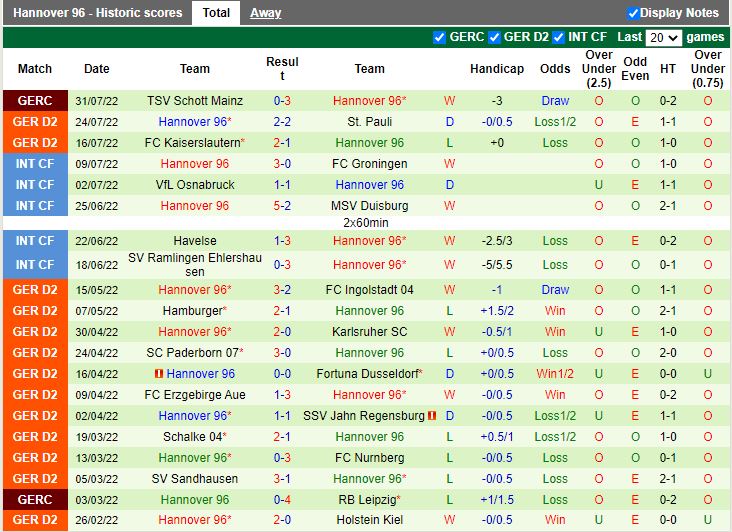Open the FC Groningen team link

pos(369,164)
